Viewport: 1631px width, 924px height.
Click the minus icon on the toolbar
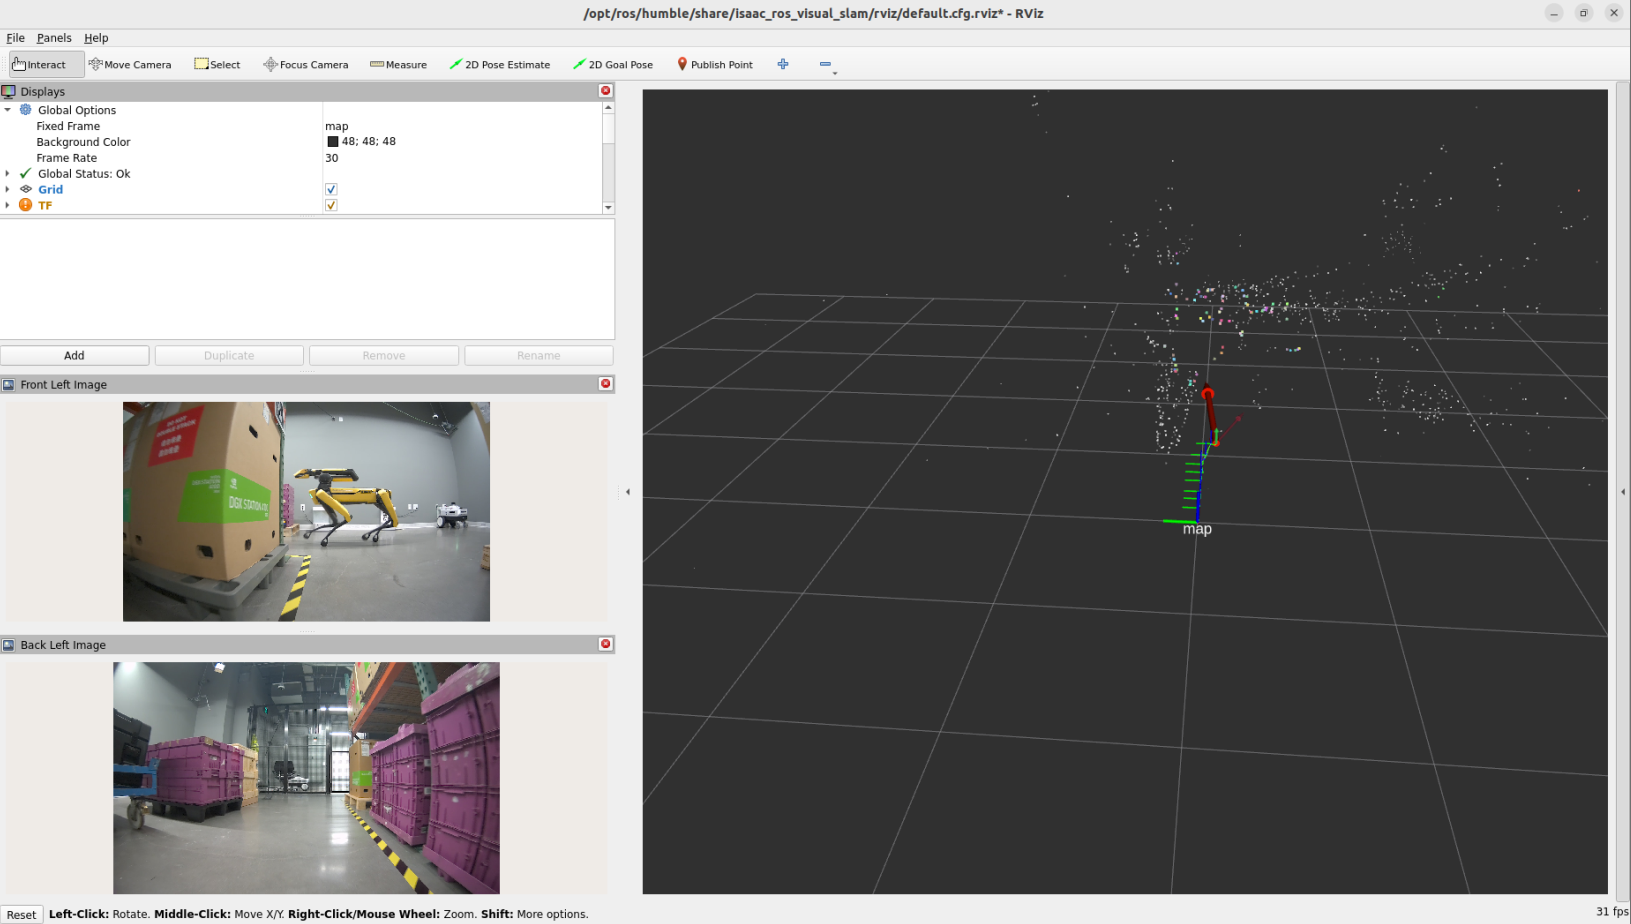[x=825, y=64]
